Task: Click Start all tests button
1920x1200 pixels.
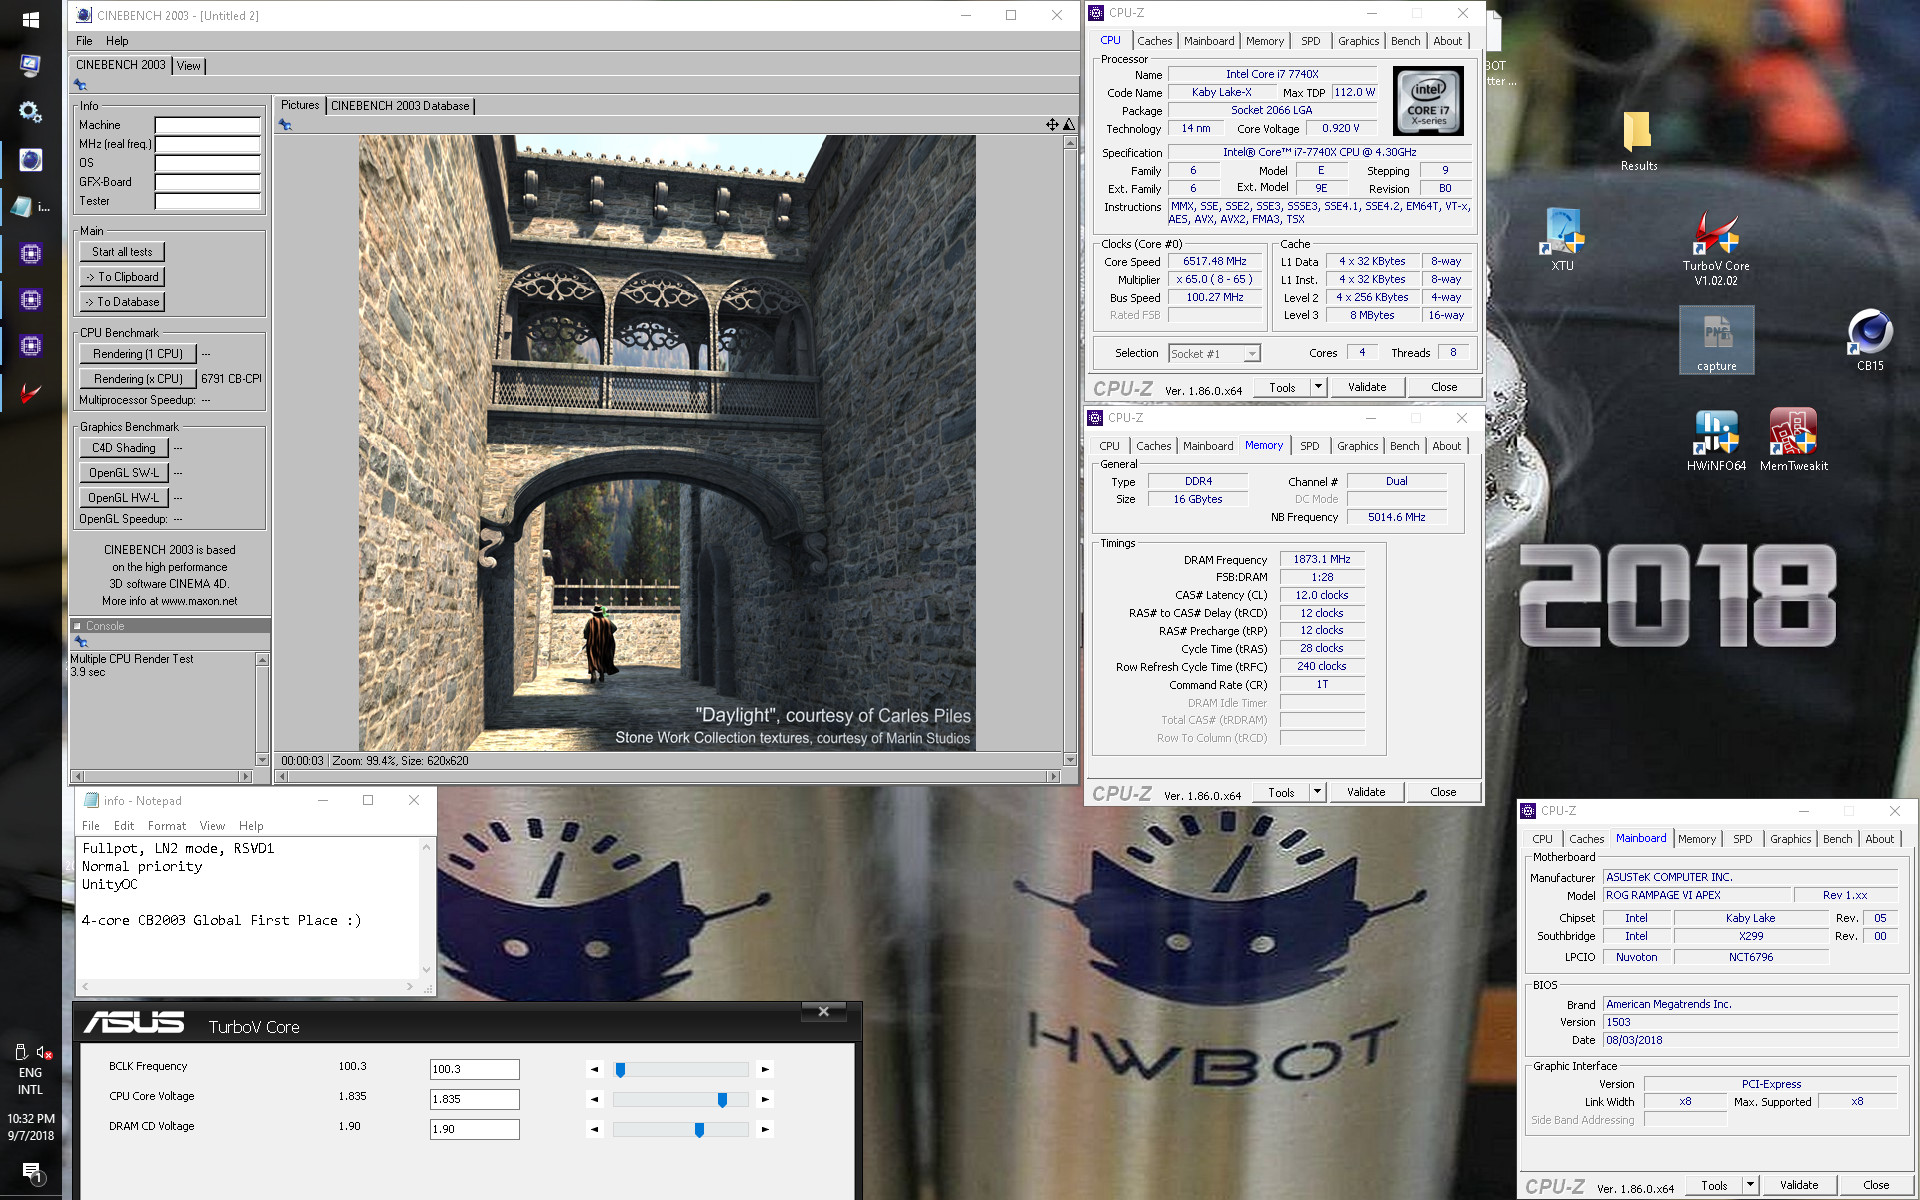Action: (x=122, y=252)
